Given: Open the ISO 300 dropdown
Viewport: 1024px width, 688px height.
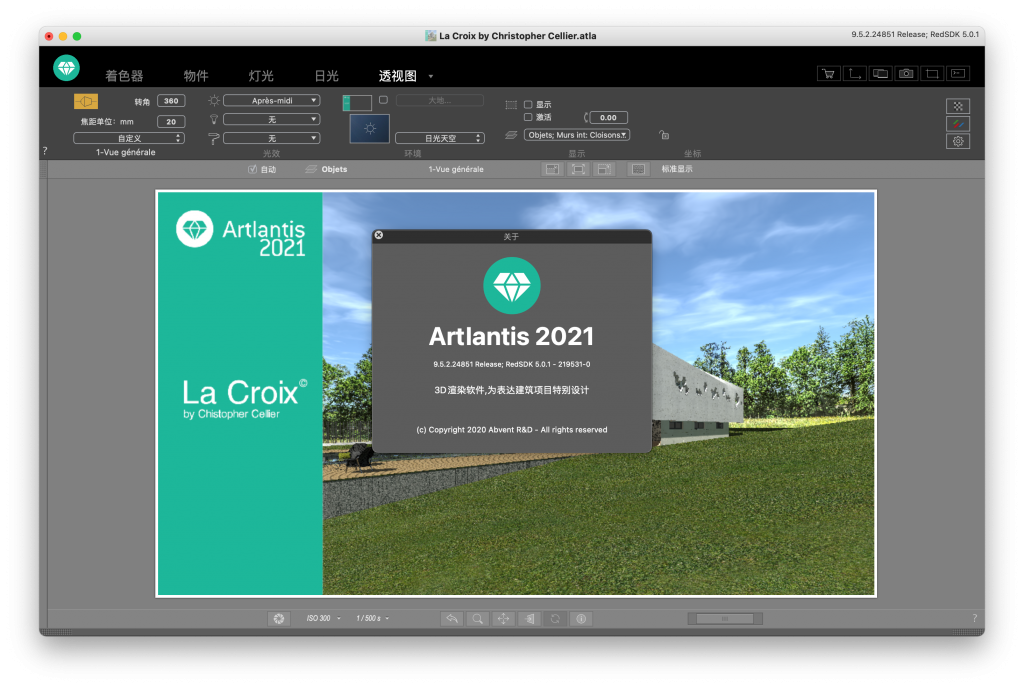Looking at the screenshot, I should pyautogui.click(x=323, y=618).
